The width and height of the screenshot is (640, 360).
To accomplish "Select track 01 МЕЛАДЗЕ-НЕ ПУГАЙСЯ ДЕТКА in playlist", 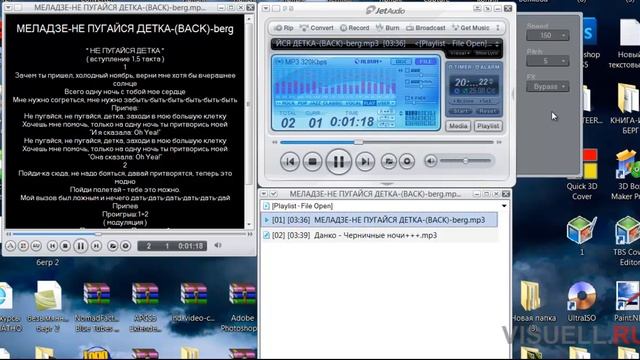I will pyautogui.click(x=379, y=220).
